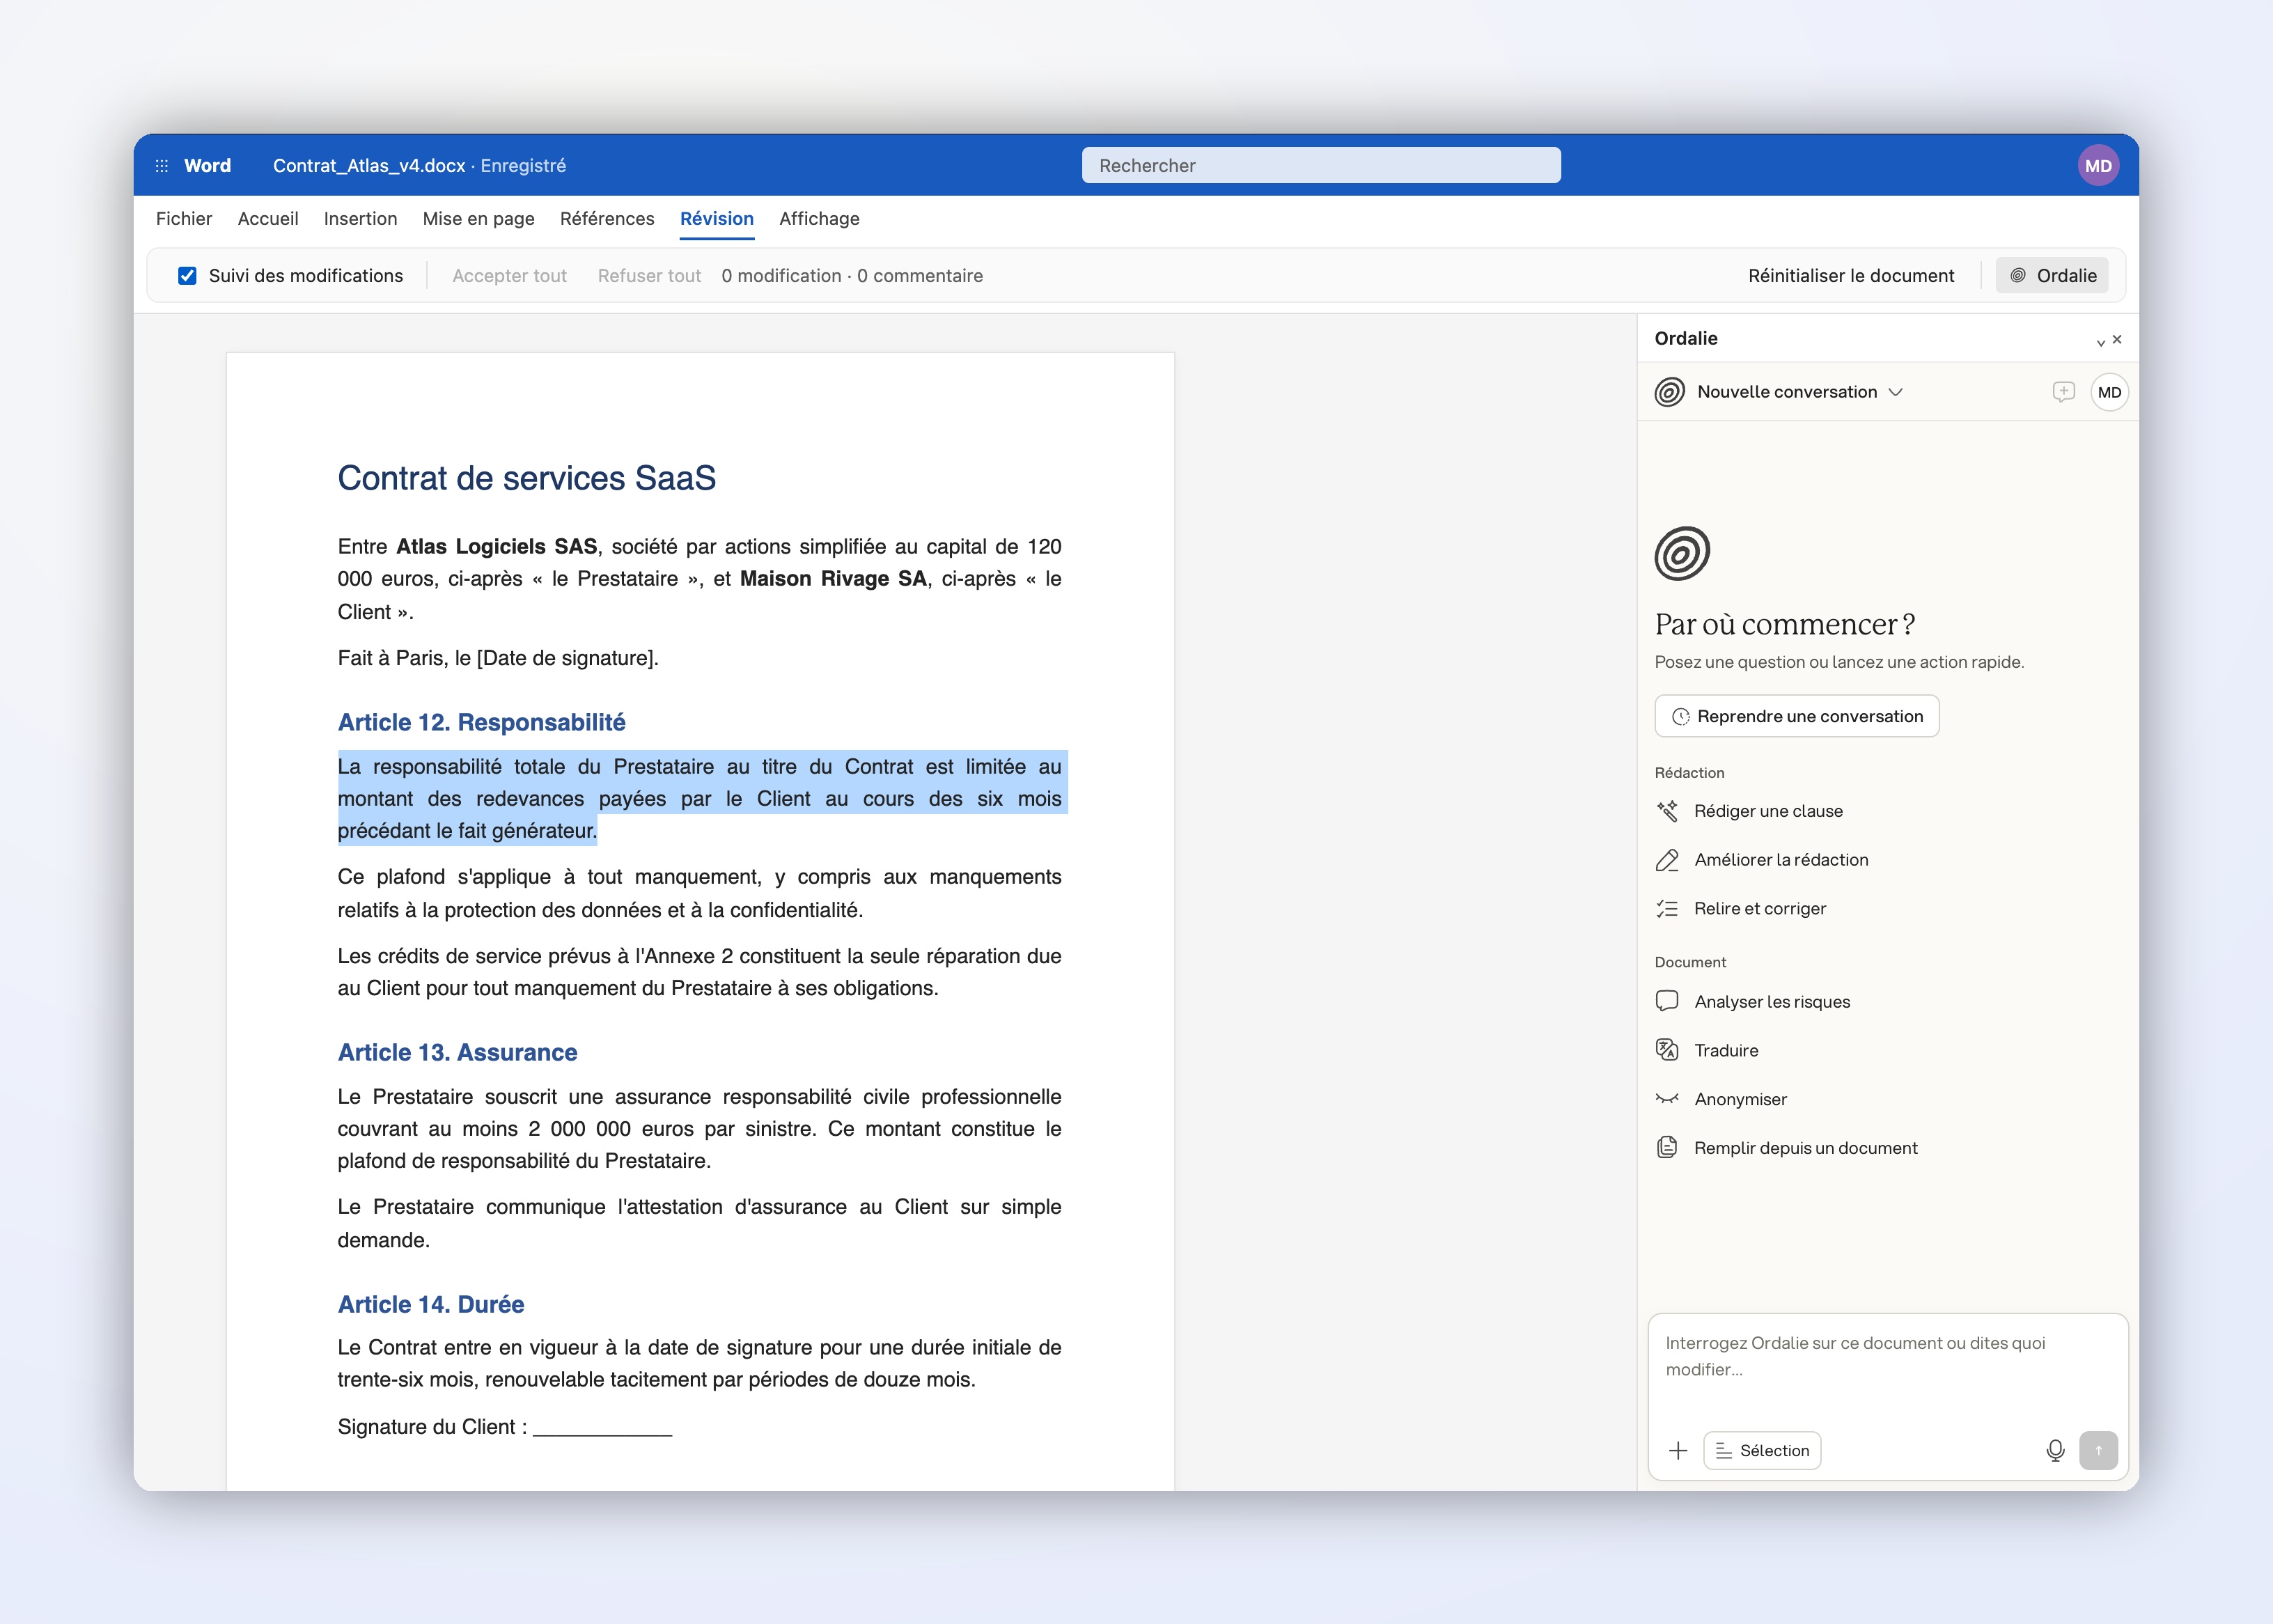
Task: Click the Relire et corriger checklist icon
Action: 1667,909
